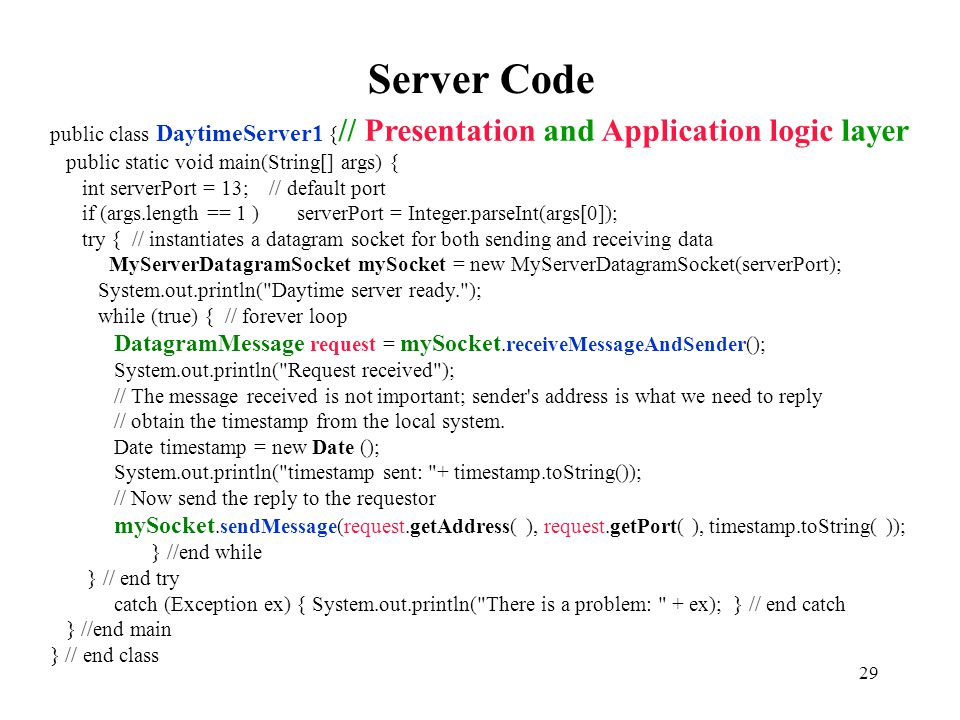
Task: Click blue receiveMessageAndSender method name
Action: pos(626,345)
